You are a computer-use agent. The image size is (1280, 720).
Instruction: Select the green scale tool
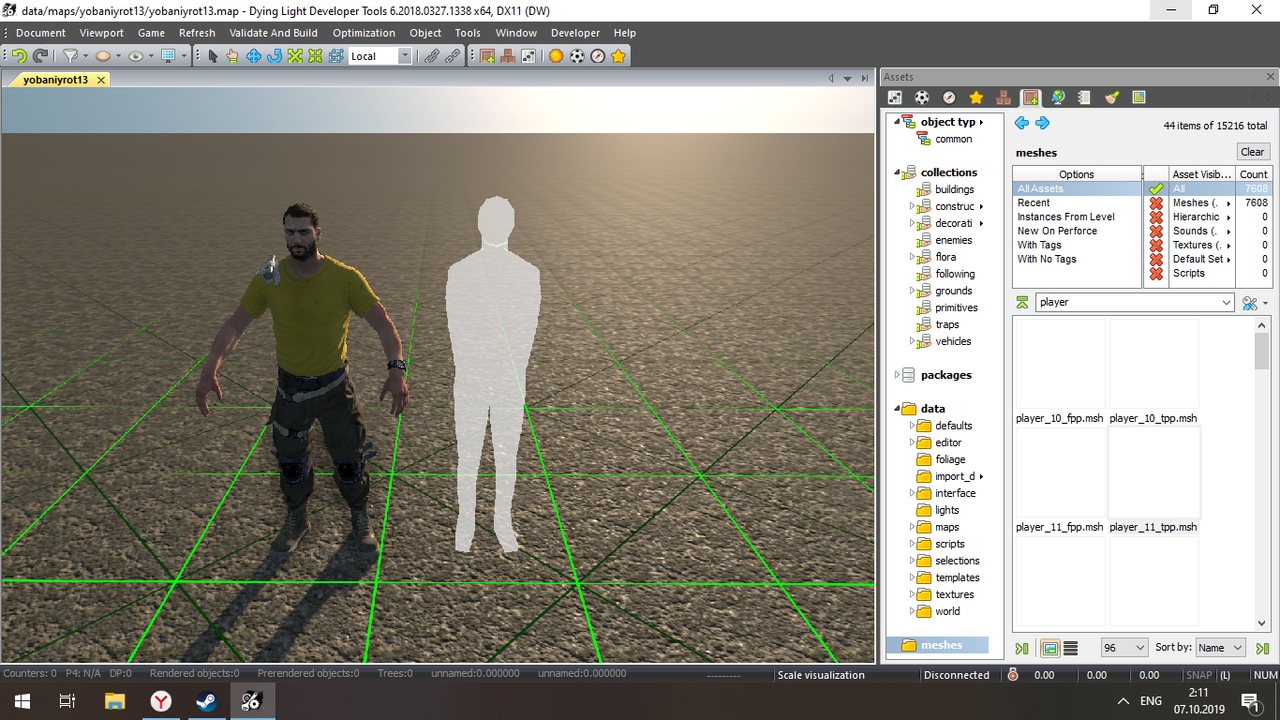[295, 56]
